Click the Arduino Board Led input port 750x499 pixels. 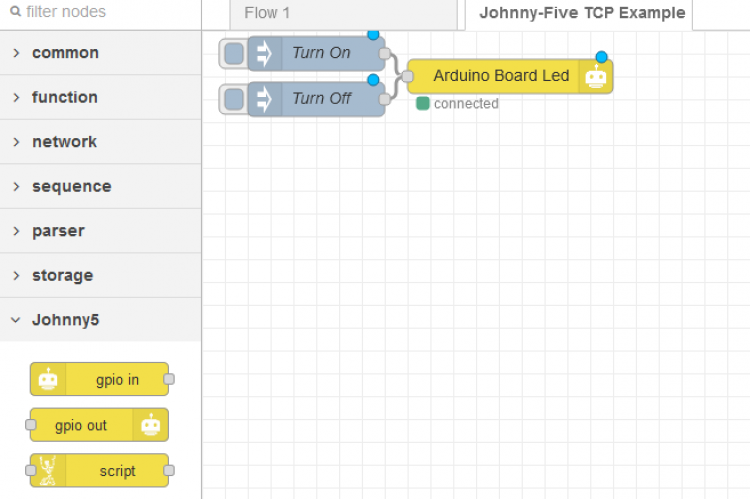click(408, 76)
